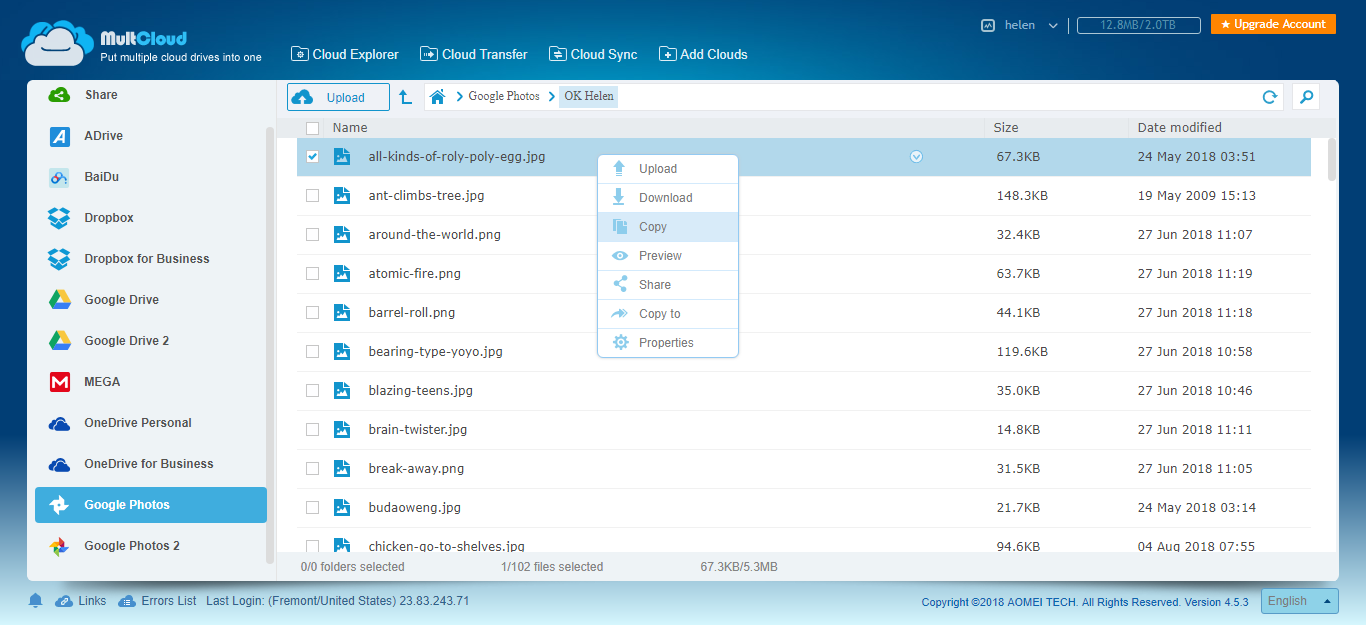Choose Copy in the context menu
Screen dimensions: 1366x626
pyautogui.click(x=668, y=227)
